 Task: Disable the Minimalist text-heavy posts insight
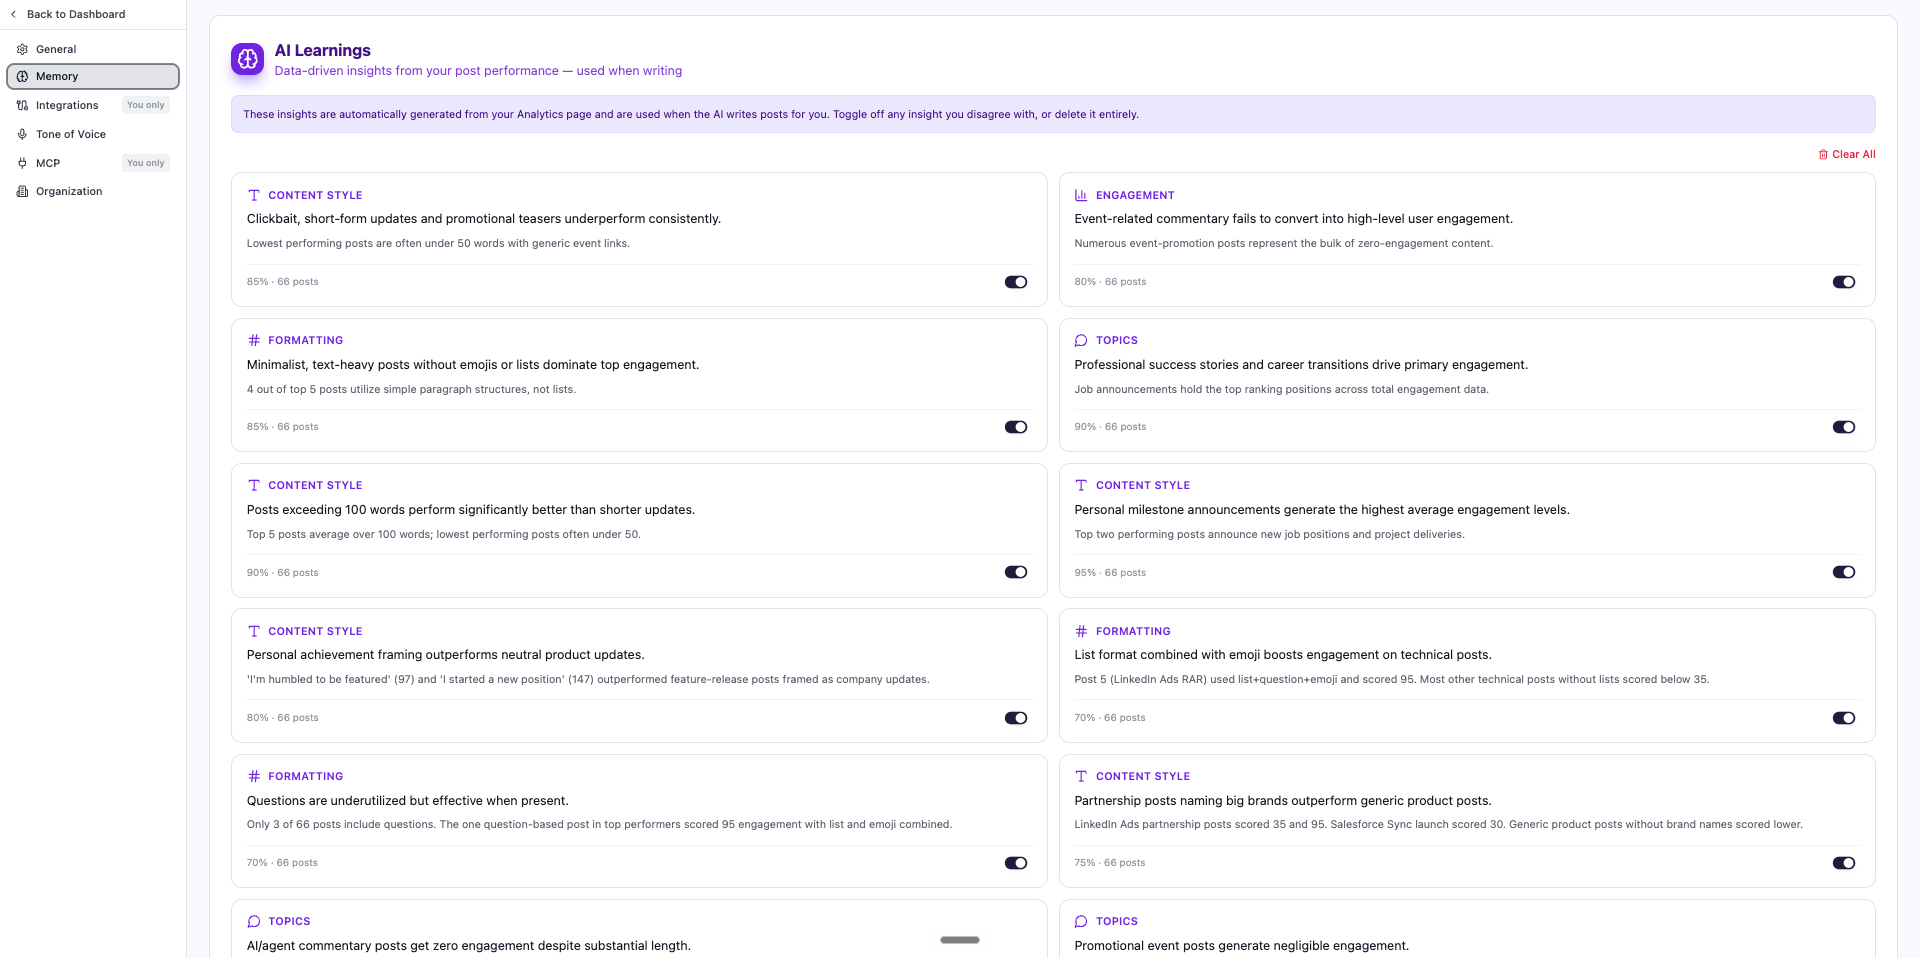(1016, 427)
